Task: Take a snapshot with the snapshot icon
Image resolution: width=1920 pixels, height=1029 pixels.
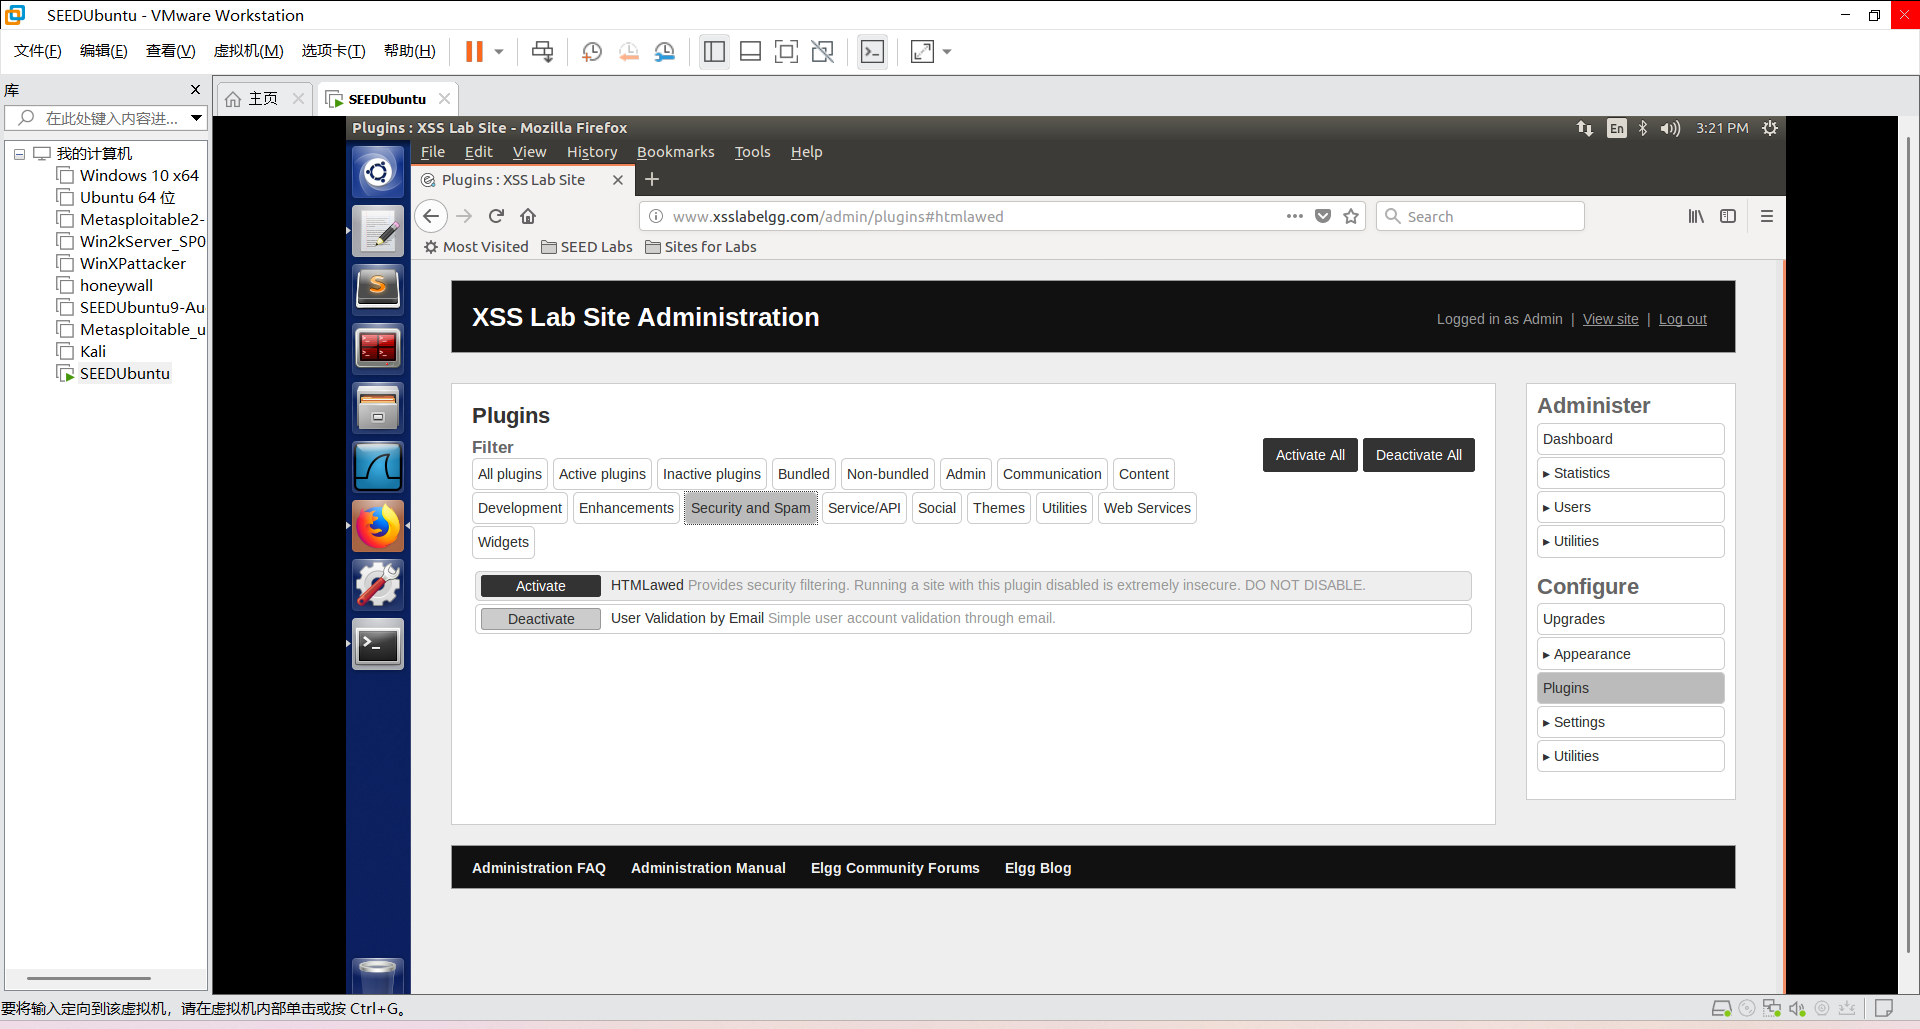Action: [592, 51]
